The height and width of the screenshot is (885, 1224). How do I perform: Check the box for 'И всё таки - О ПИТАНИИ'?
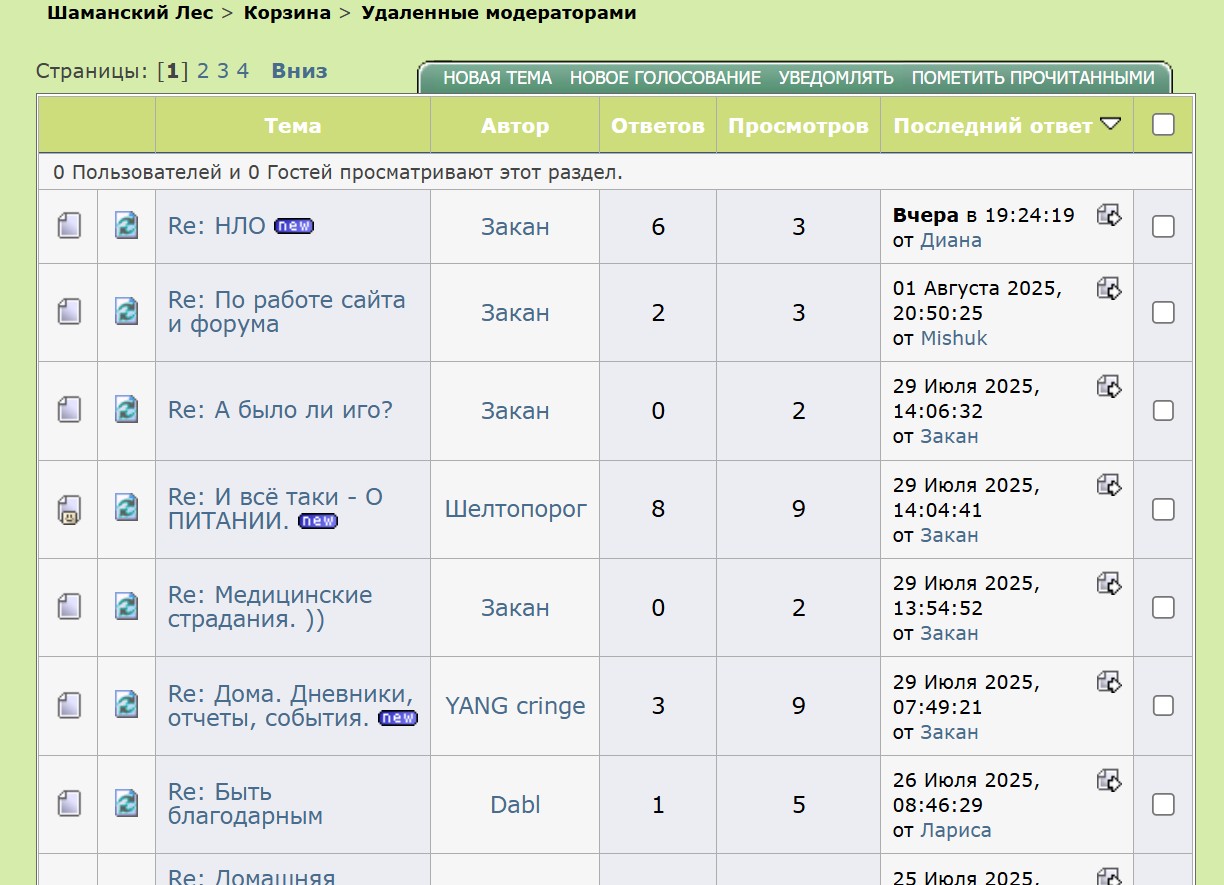pos(1163,510)
